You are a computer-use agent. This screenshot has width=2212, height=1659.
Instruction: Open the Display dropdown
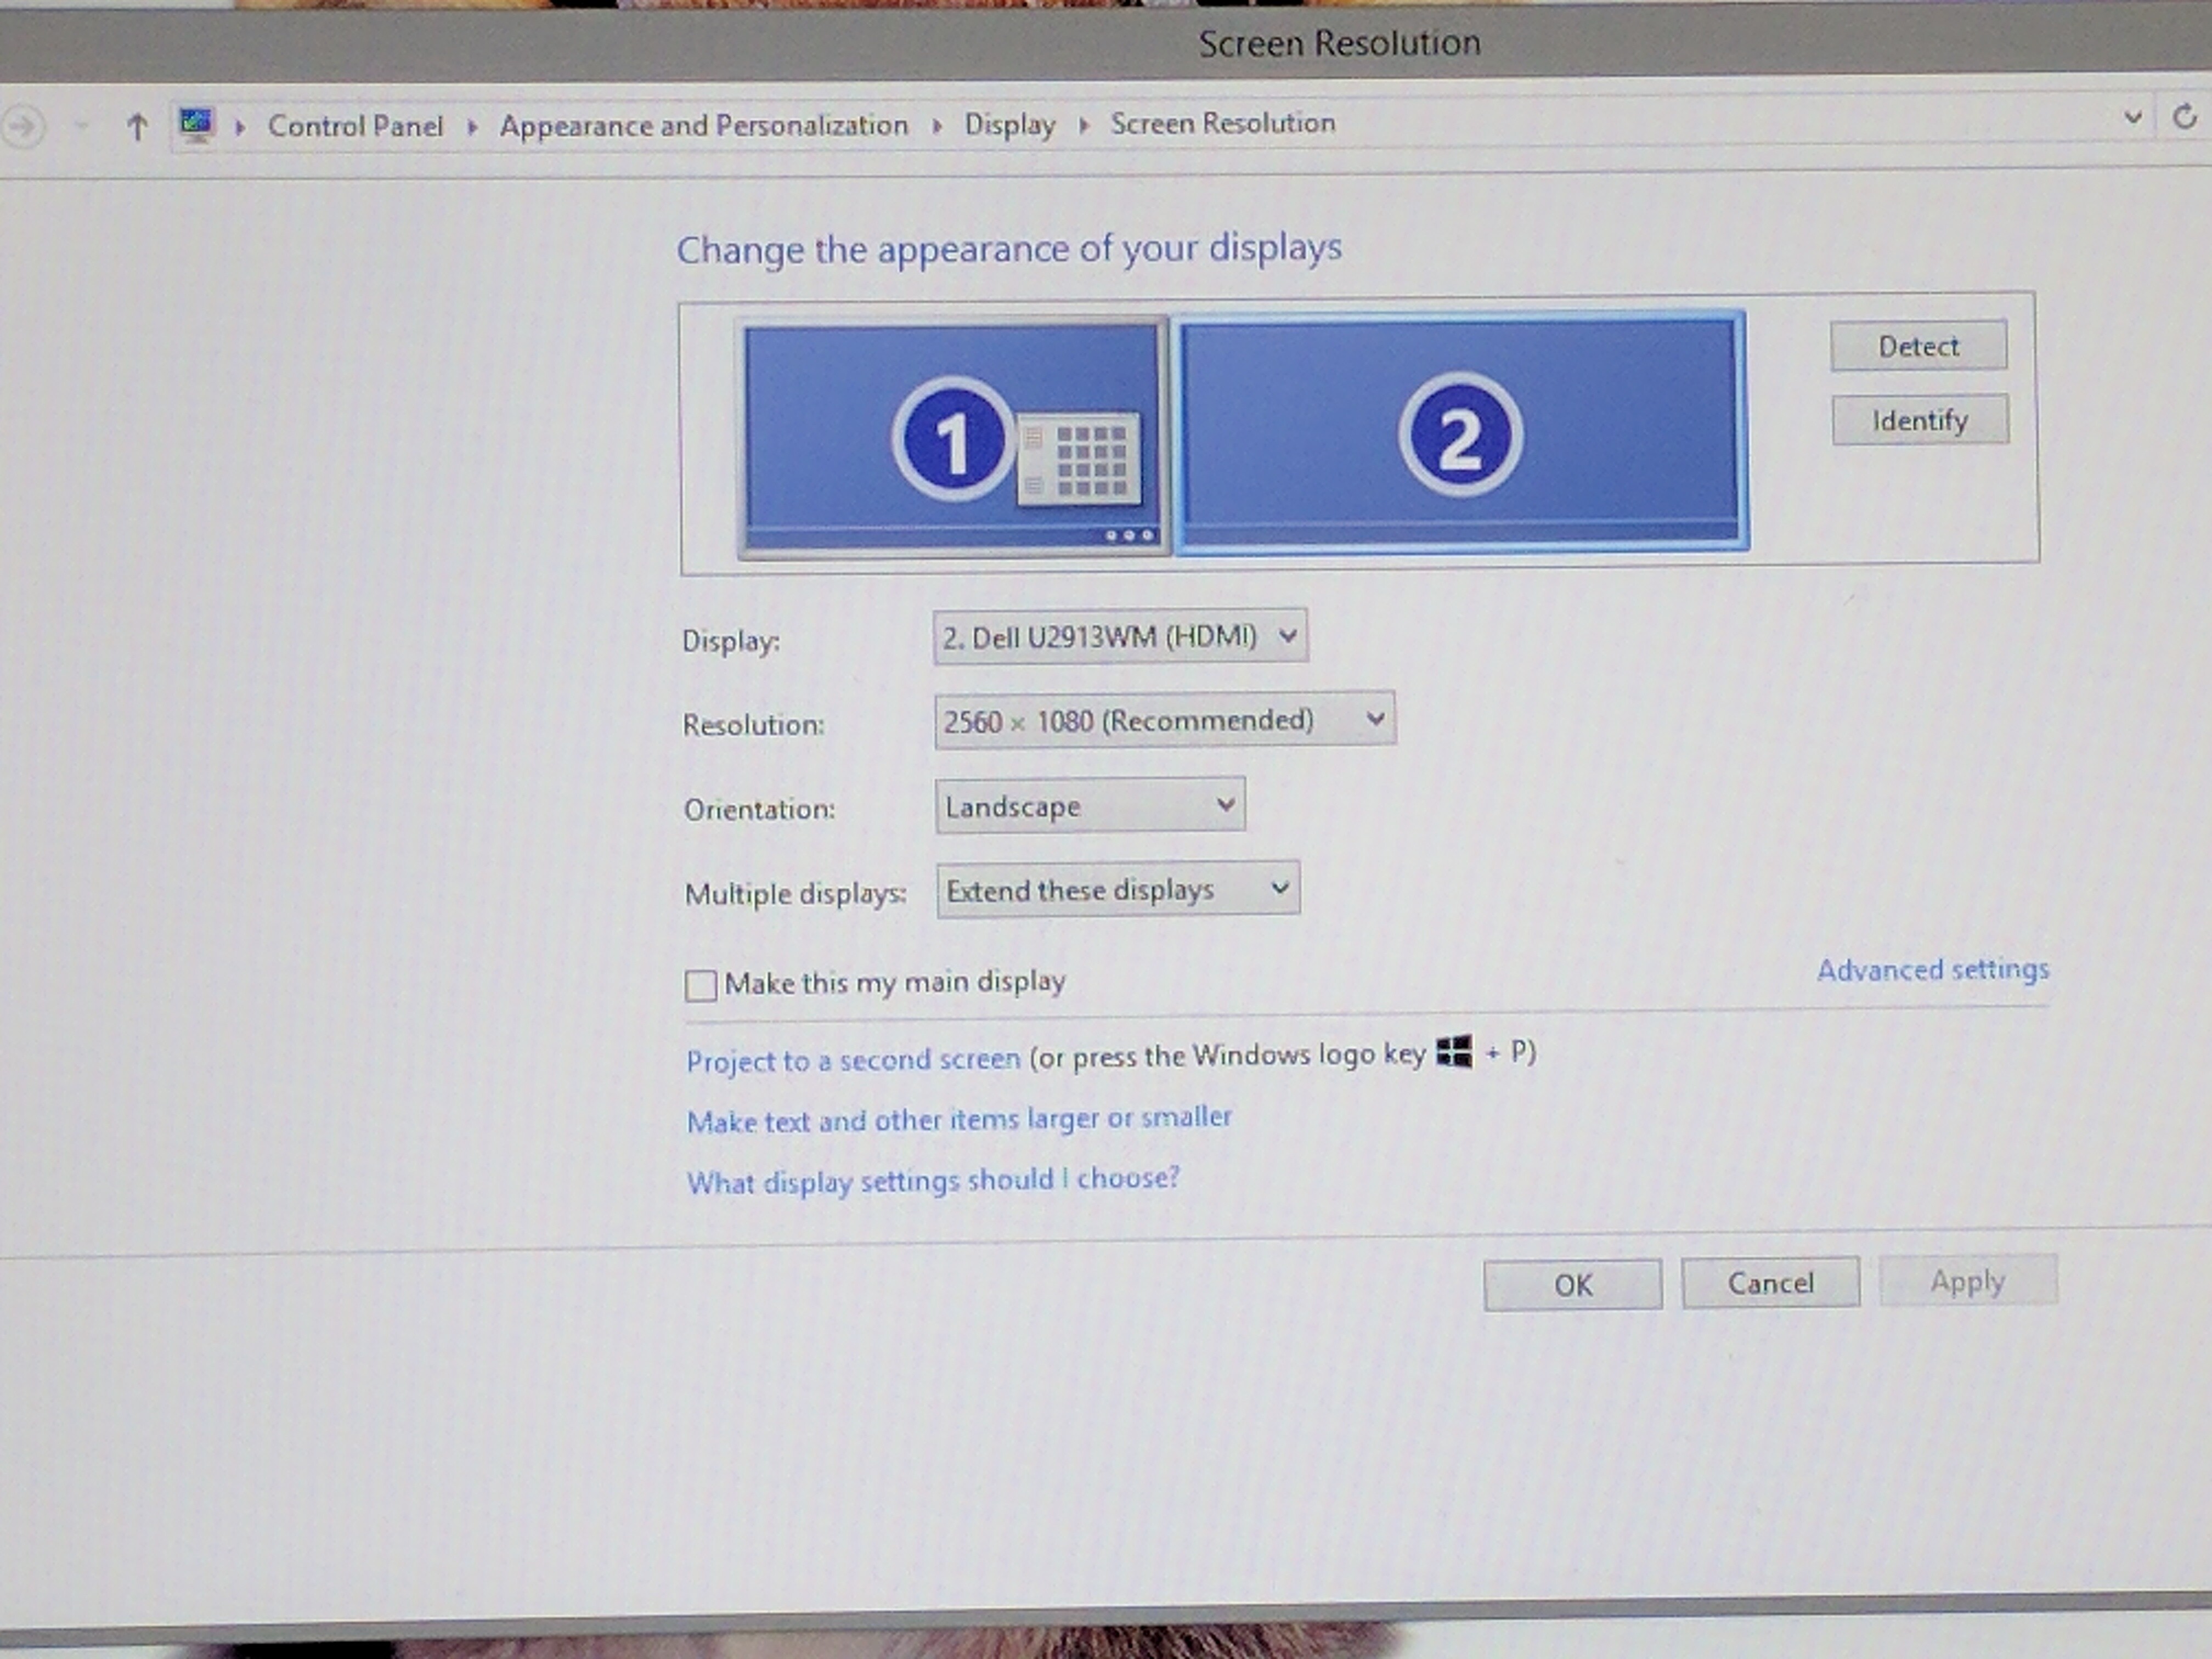point(1120,636)
